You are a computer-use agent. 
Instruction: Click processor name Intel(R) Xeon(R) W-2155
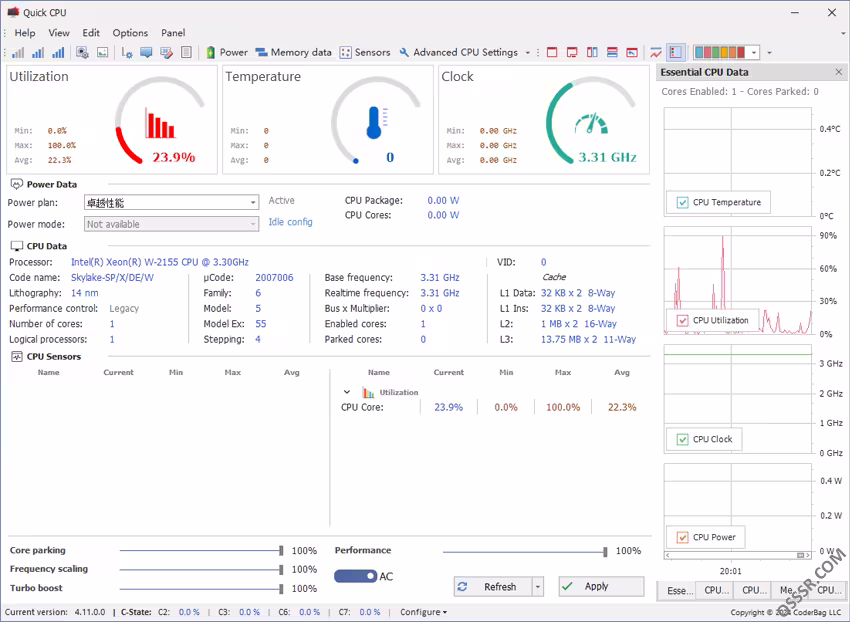coord(160,262)
